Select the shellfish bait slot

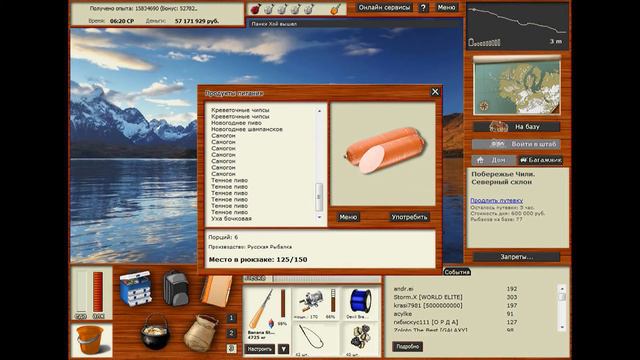[x=360, y=340]
